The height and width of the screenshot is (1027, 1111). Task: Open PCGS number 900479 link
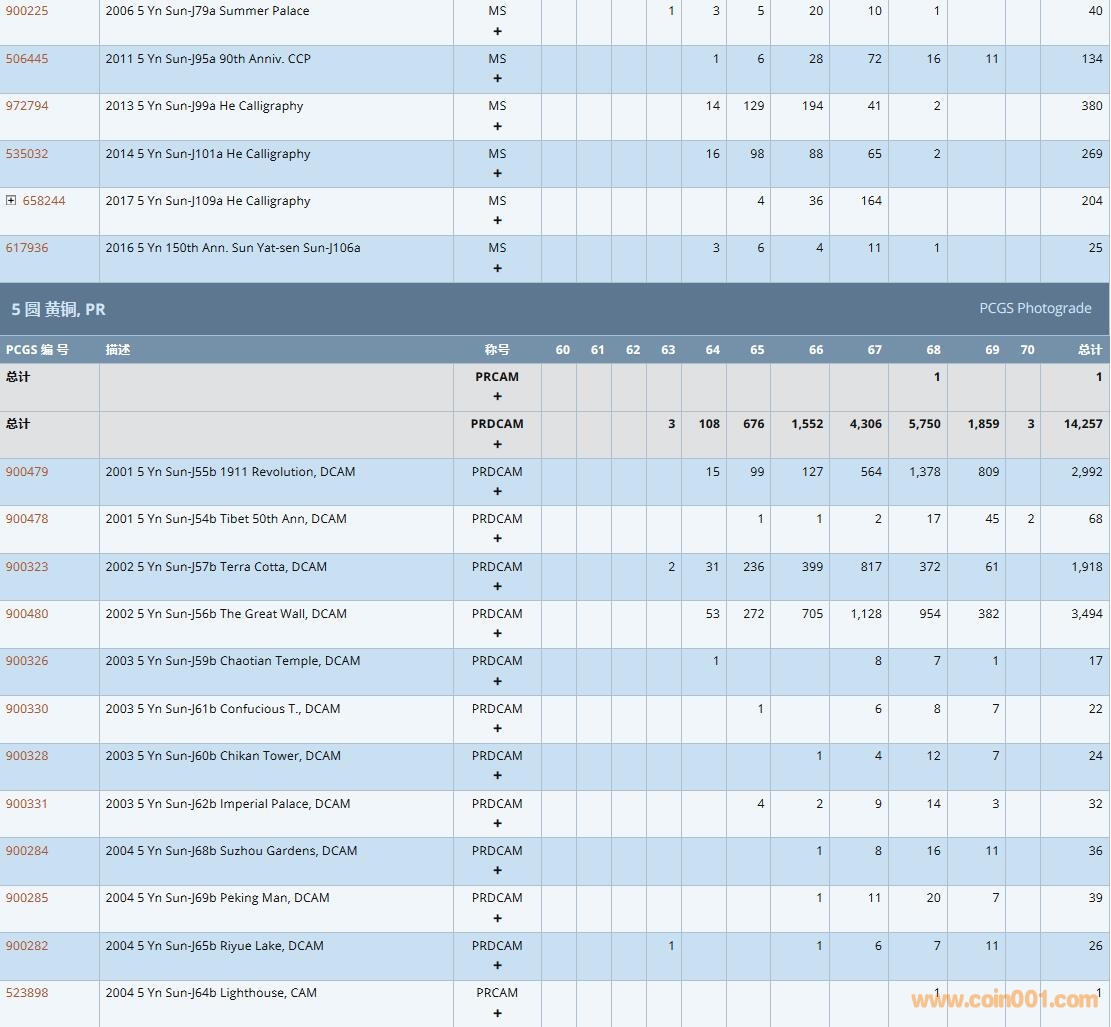click(27, 471)
